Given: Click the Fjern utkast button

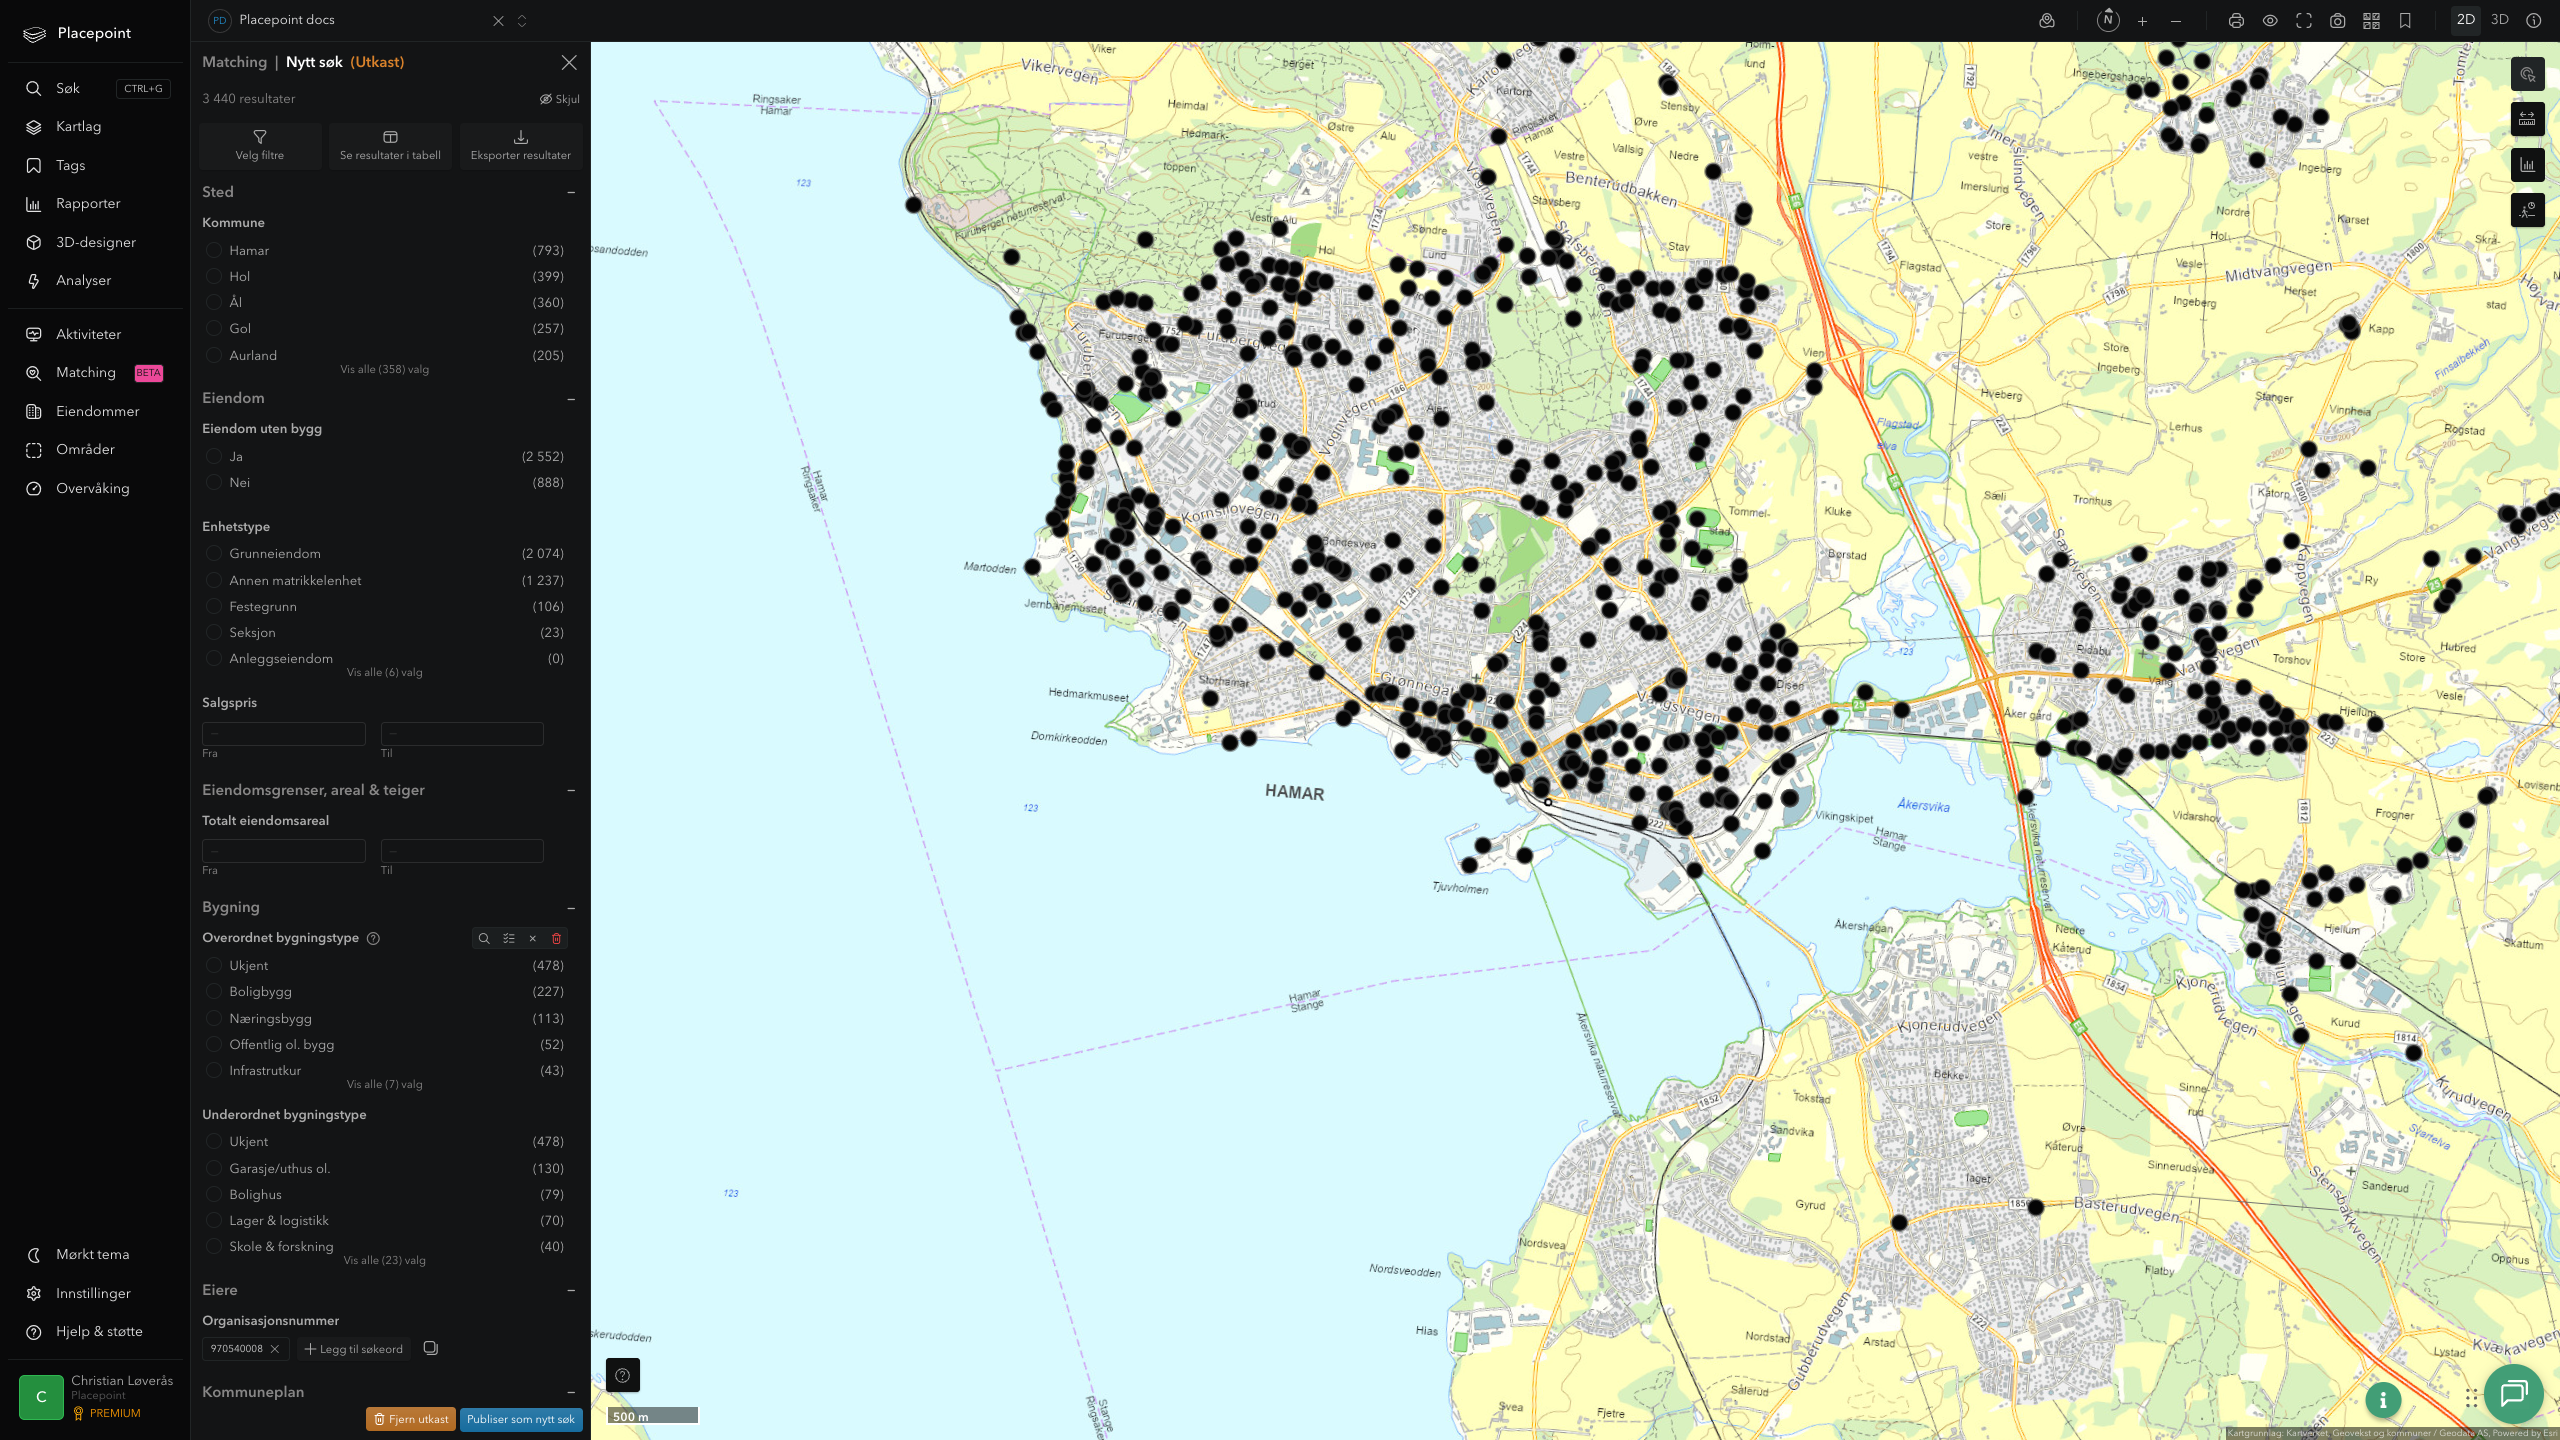Looking at the screenshot, I should click(x=411, y=1419).
